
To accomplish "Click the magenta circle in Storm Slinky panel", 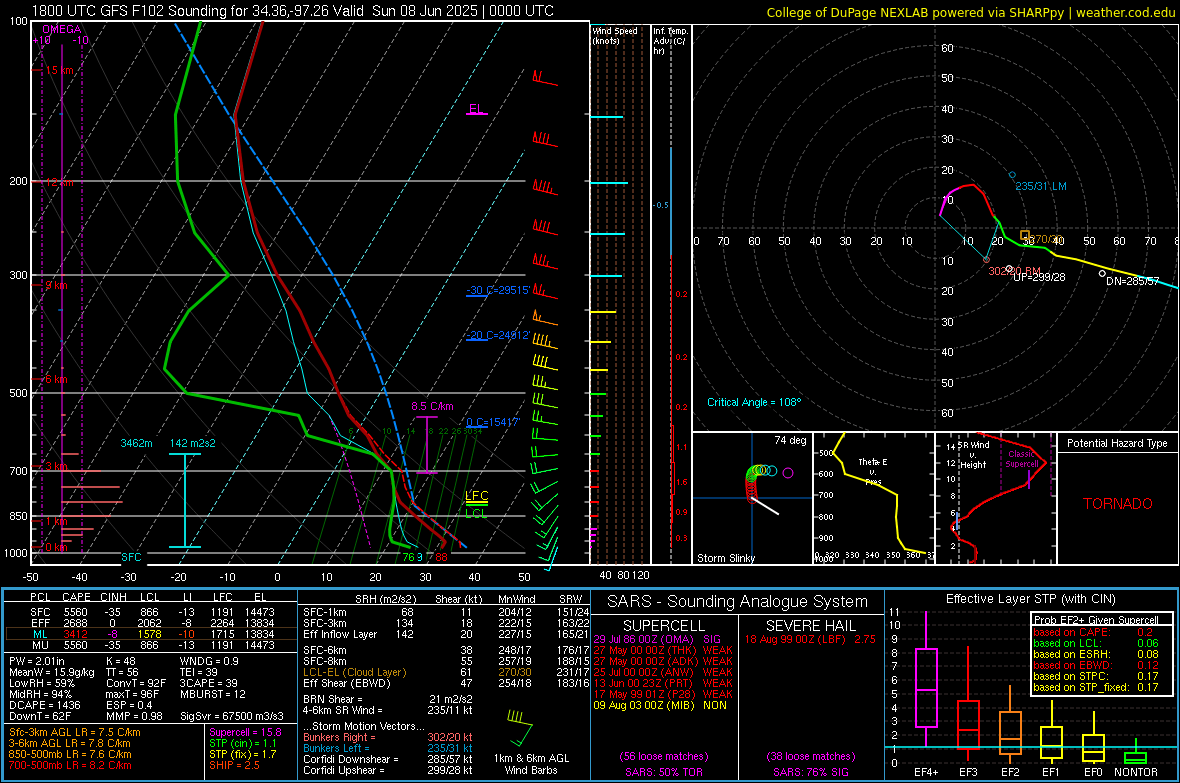I will [x=787, y=473].
